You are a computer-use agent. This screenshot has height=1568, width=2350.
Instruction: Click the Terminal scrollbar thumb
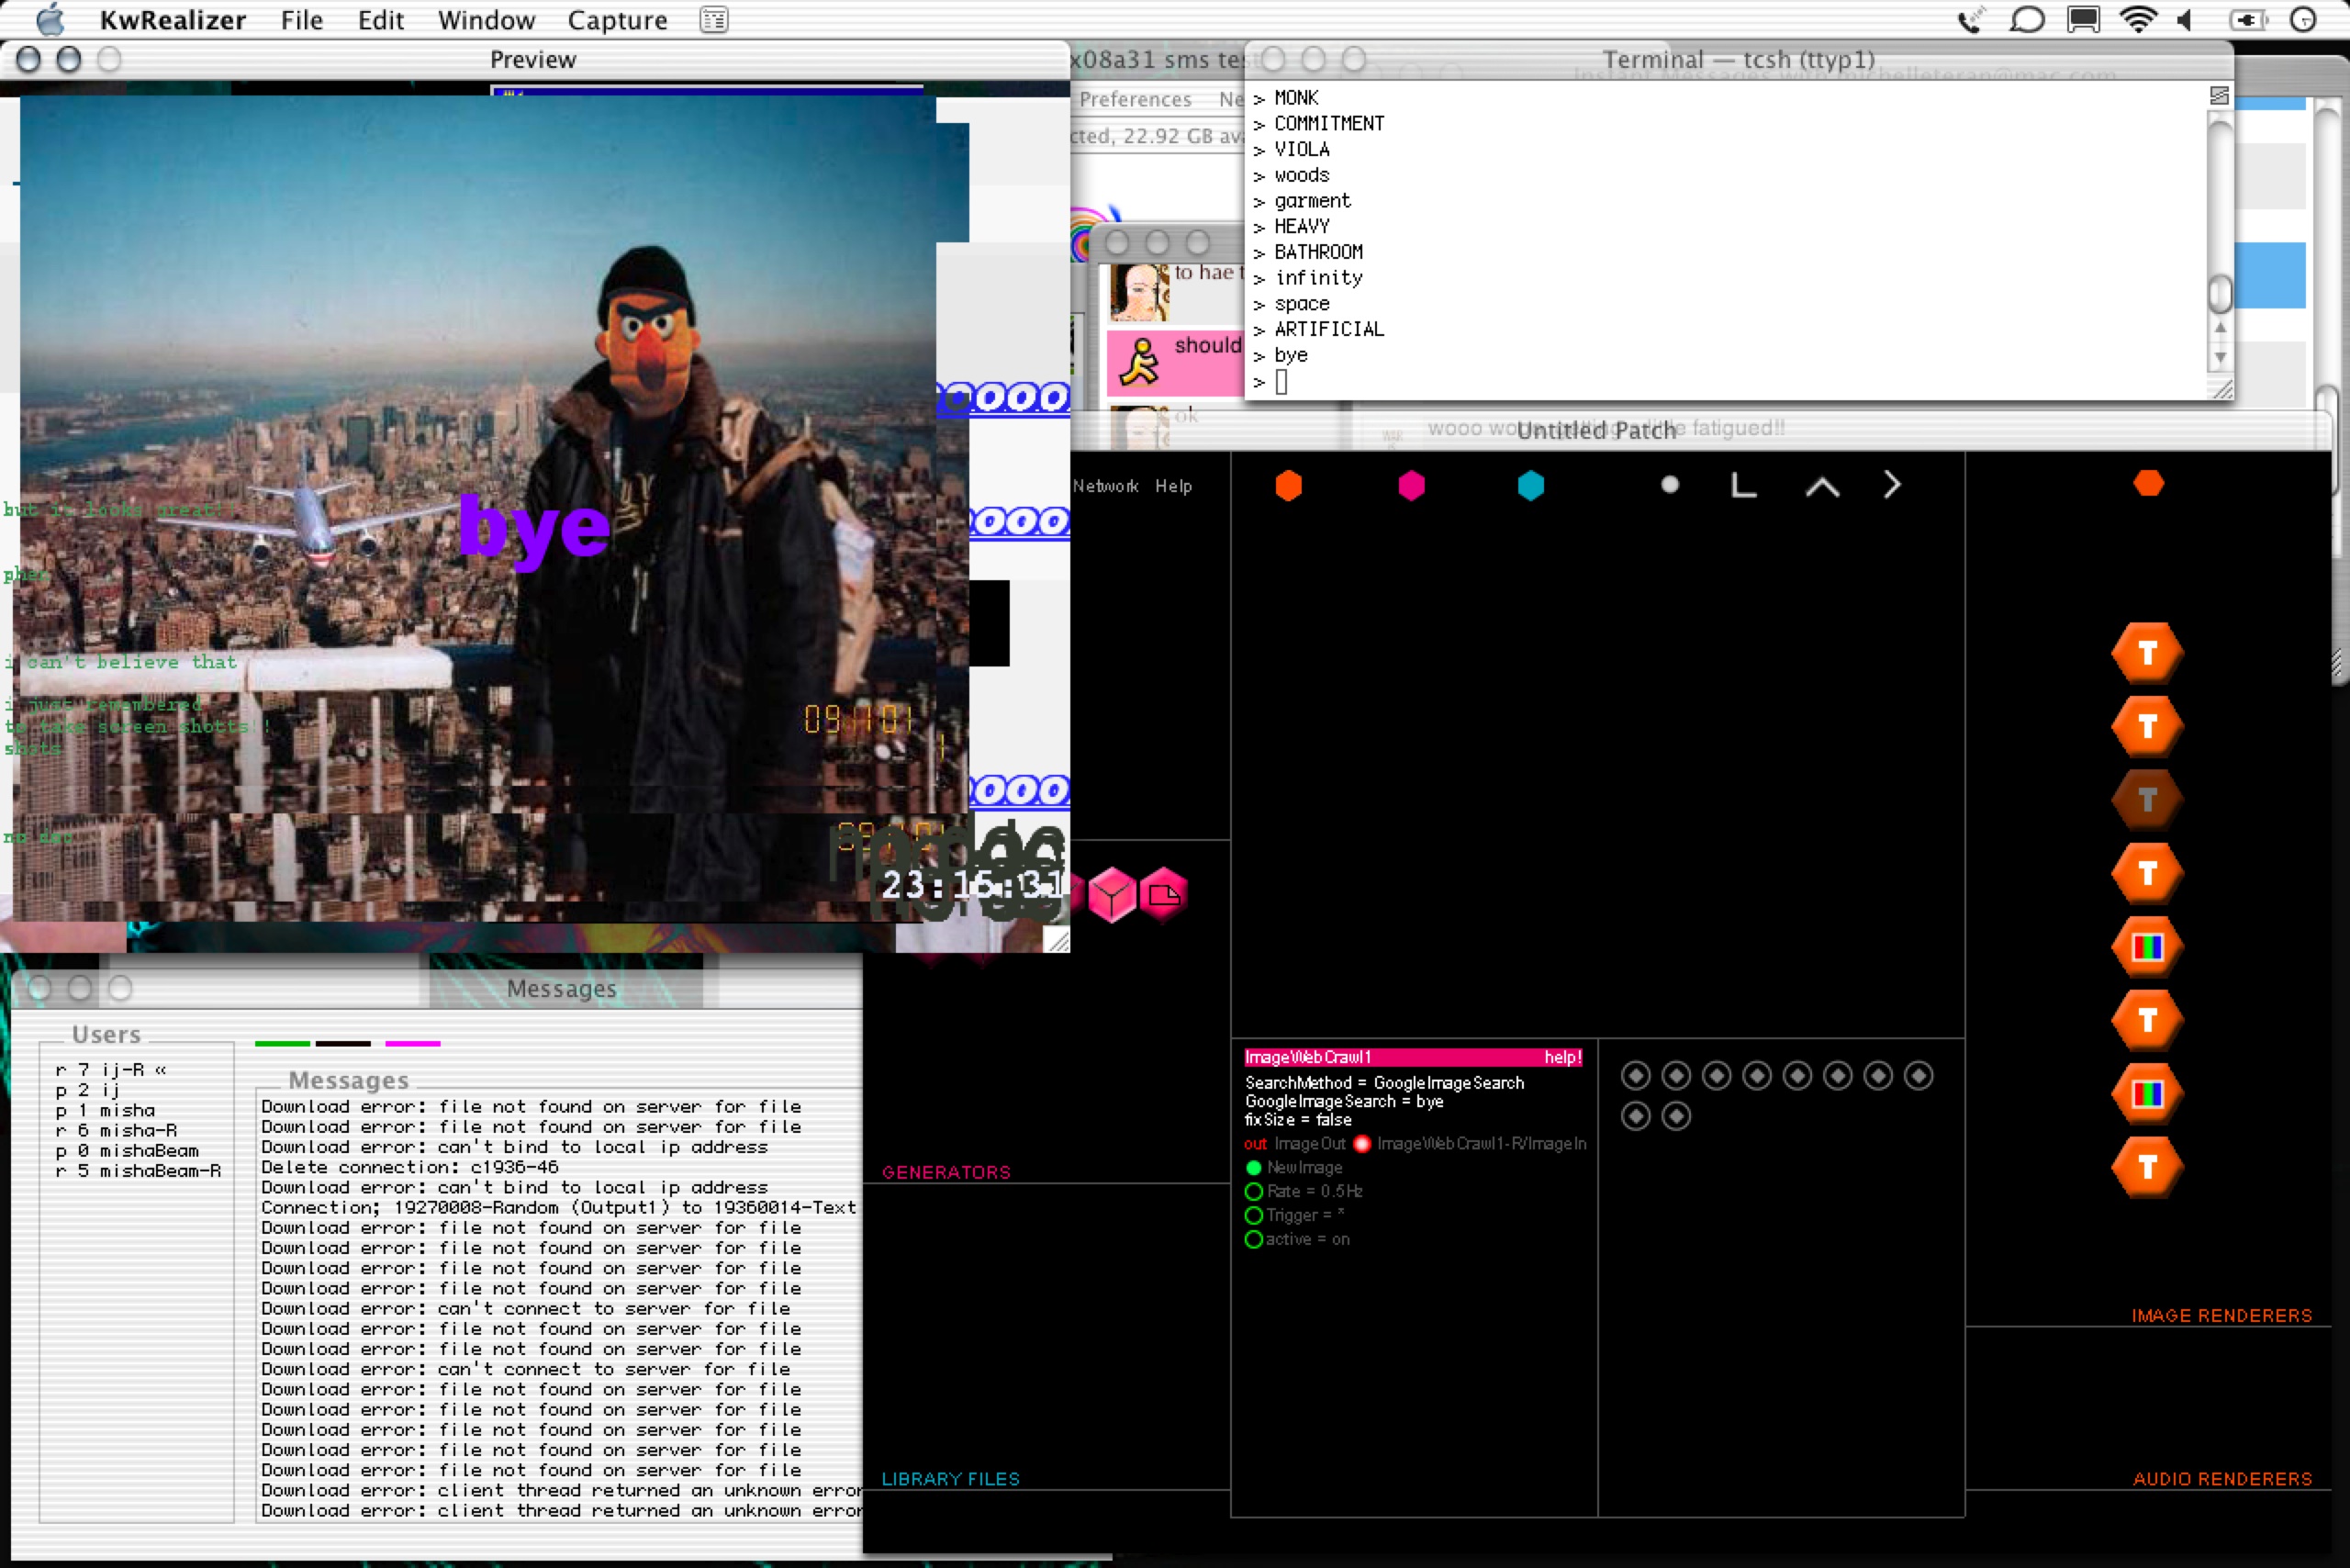coord(2220,293)
